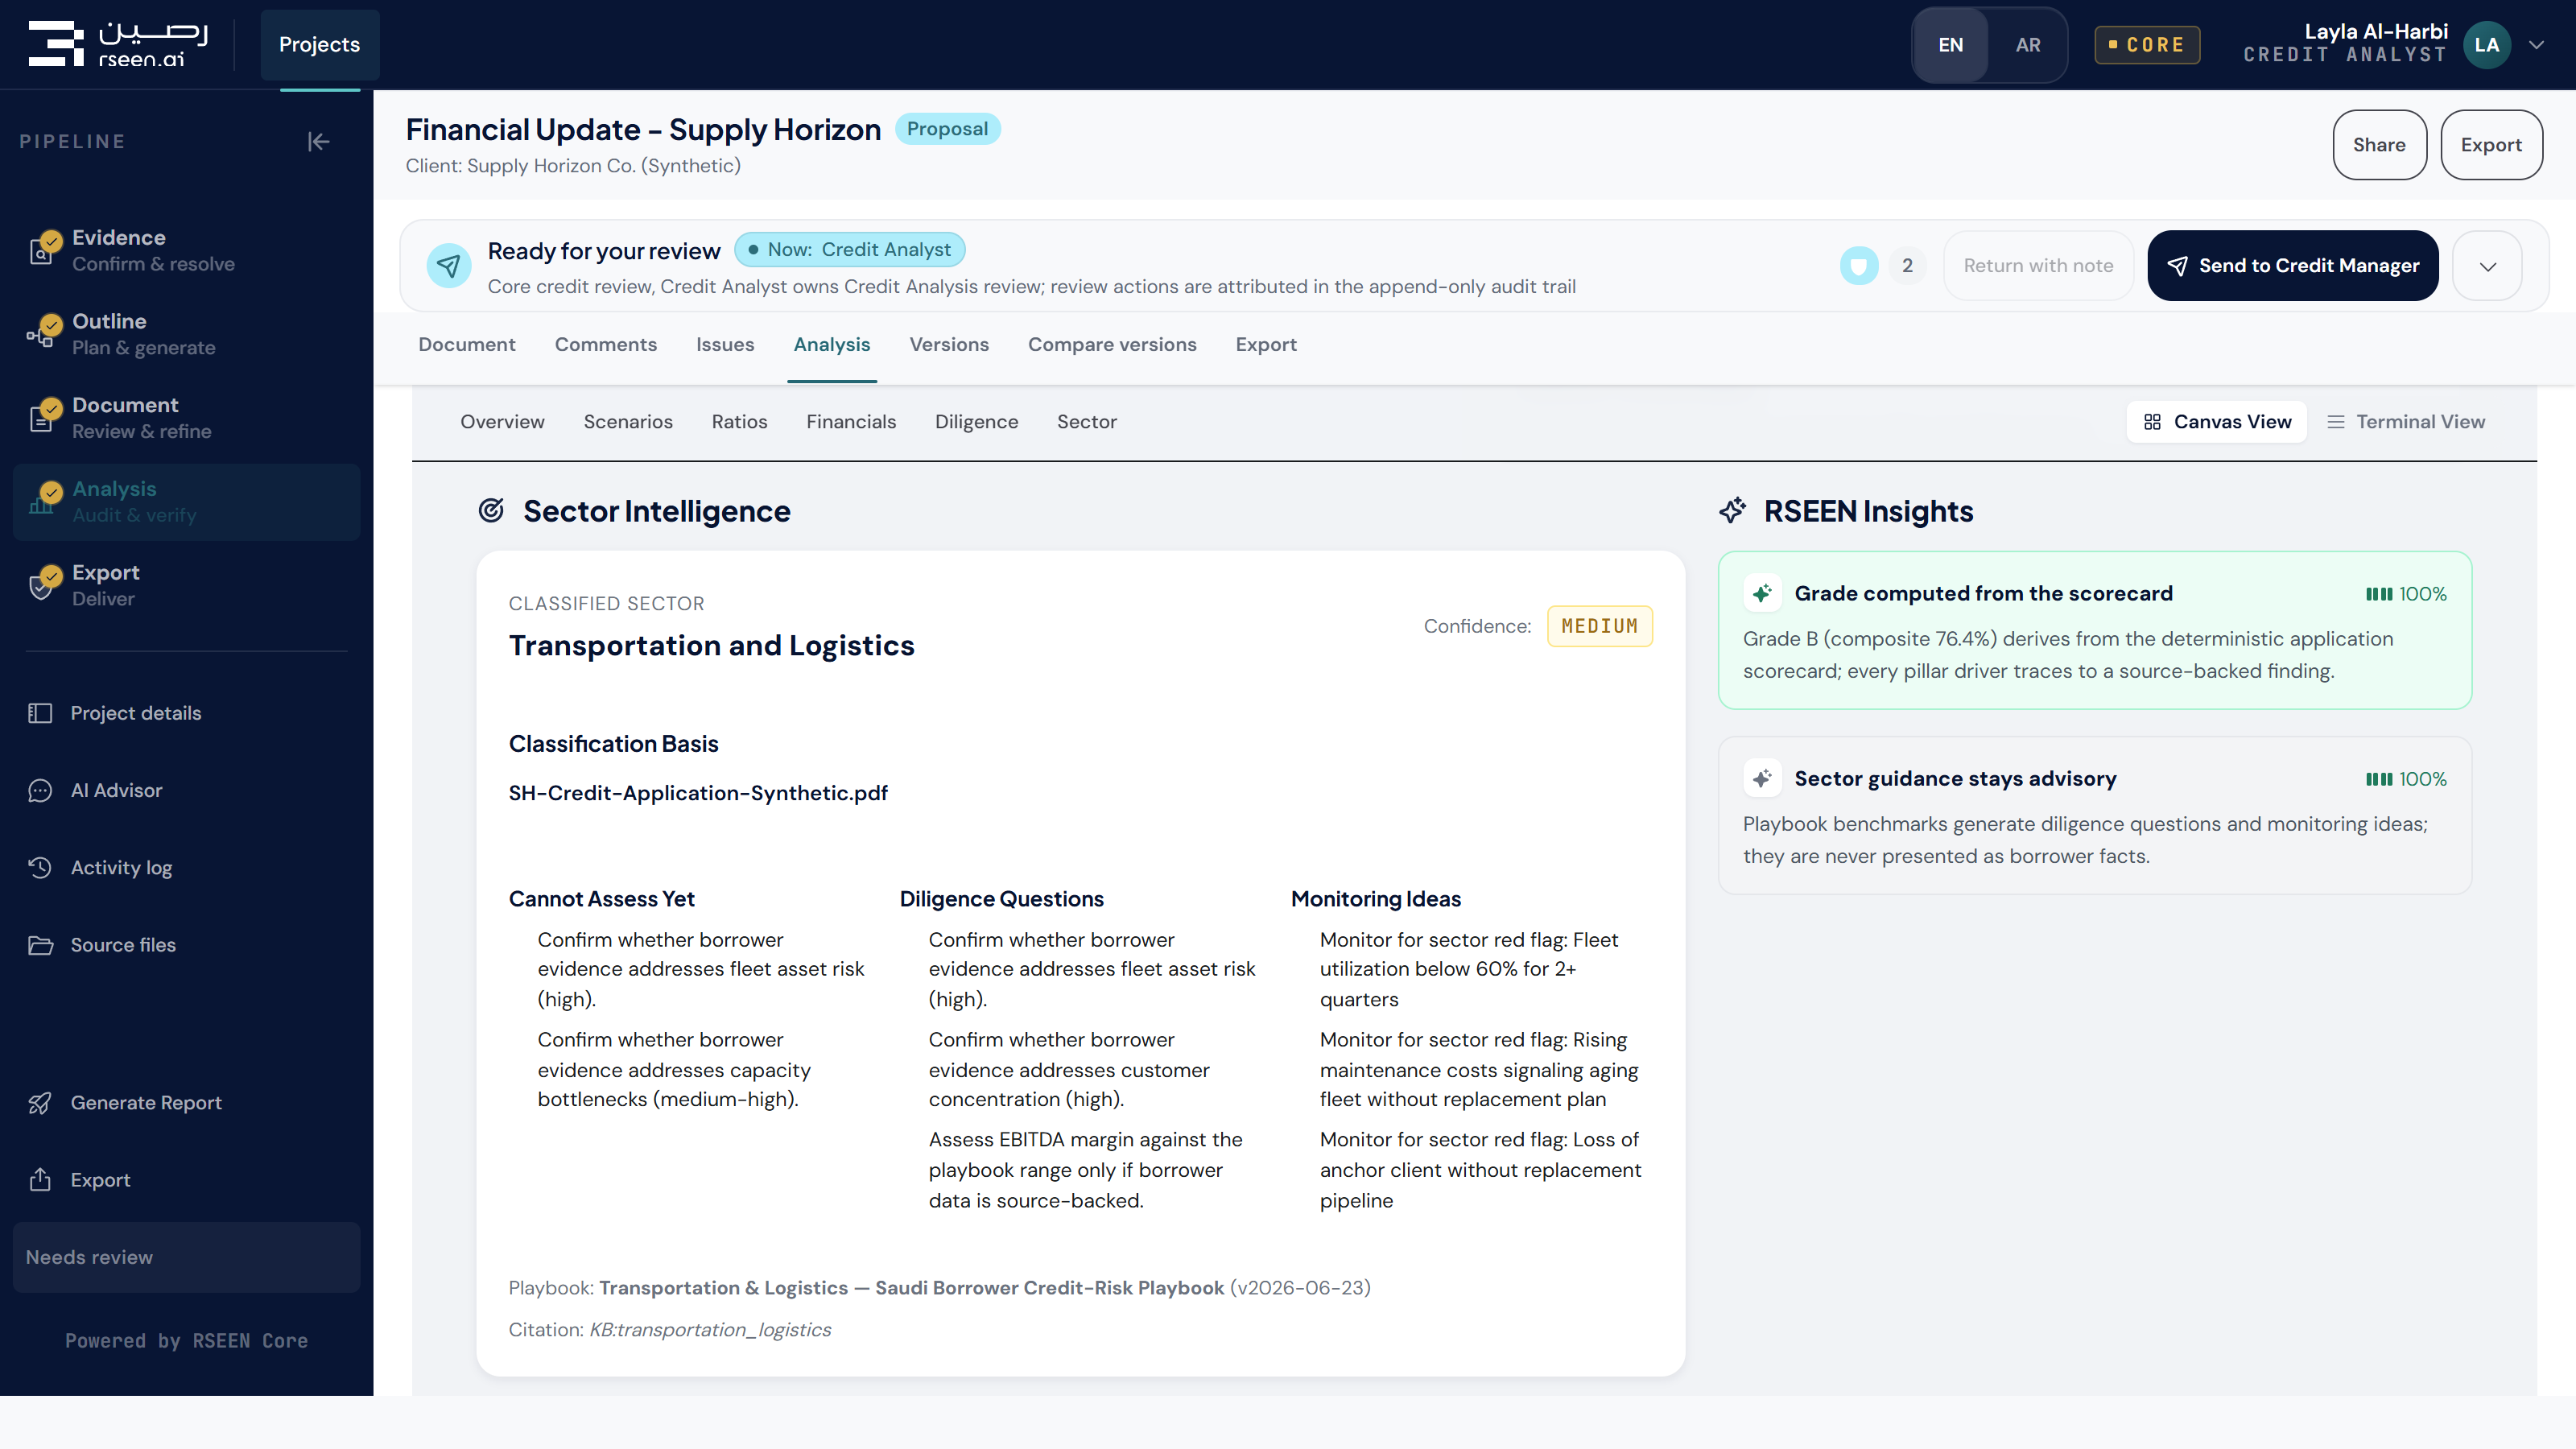Open the Document tab

pyautogui.click(x=467, y=344)
